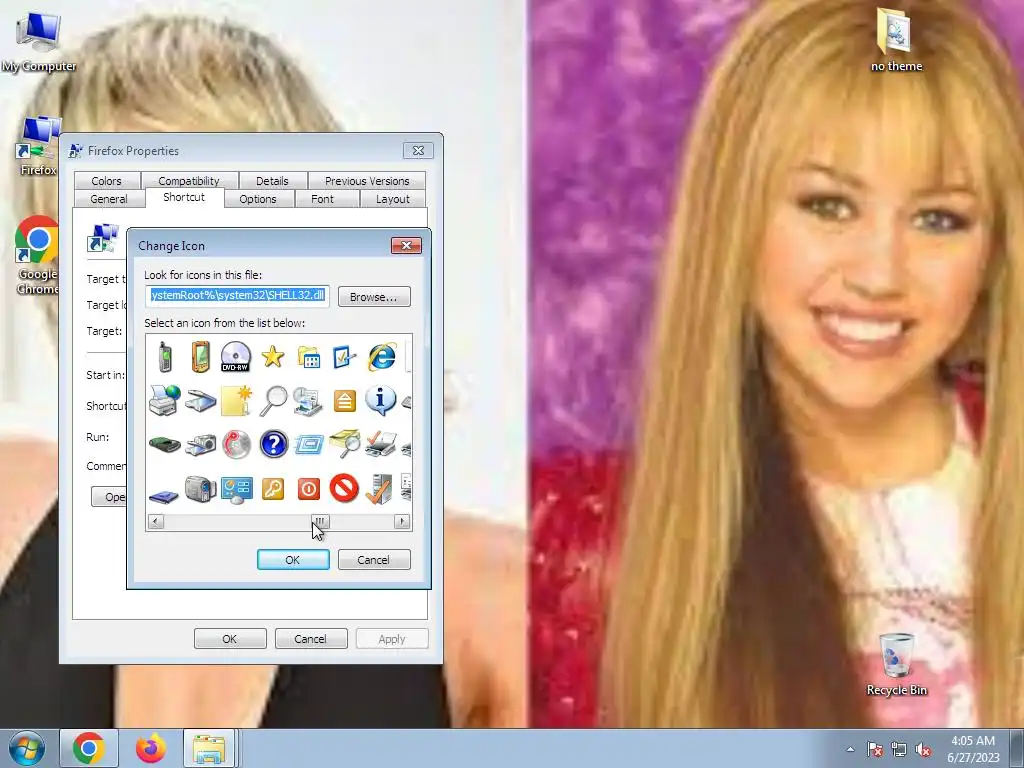Select the folder with calendar grid icon
The height and width of the screenshot is (768, 1024).
point(308,357)
